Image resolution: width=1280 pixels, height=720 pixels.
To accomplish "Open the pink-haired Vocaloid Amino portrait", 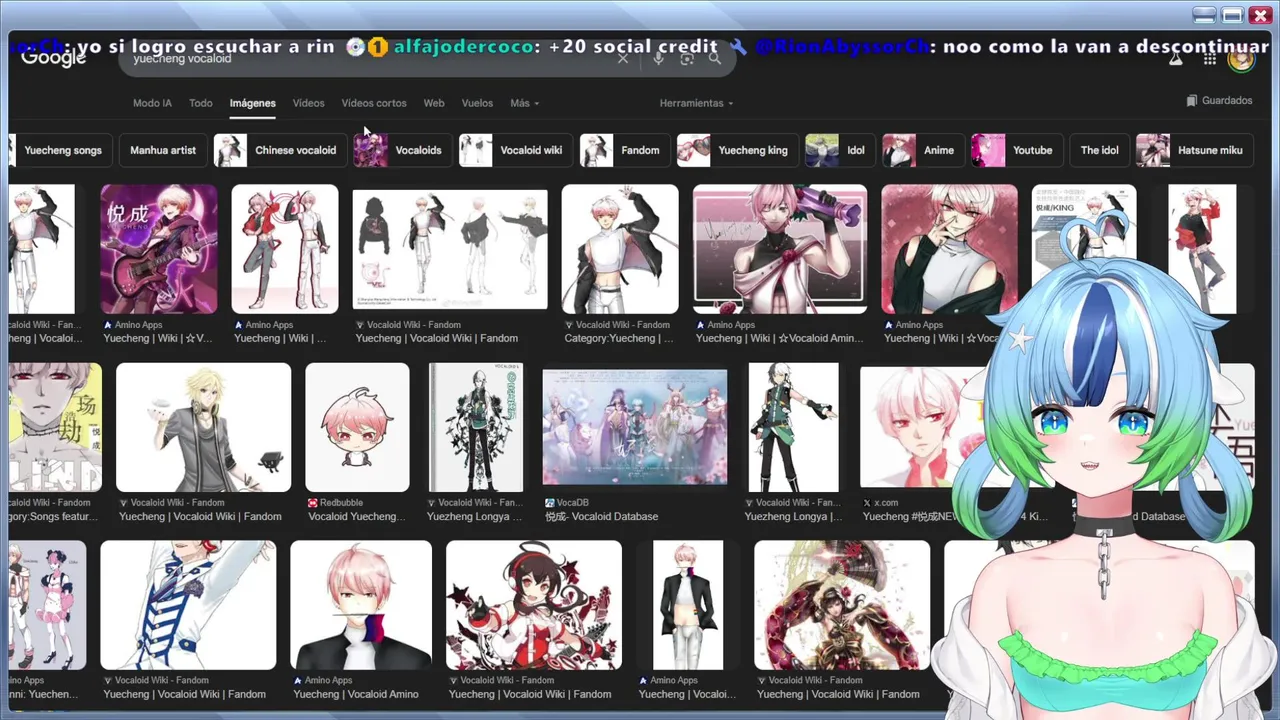I will tap(361, 605).
